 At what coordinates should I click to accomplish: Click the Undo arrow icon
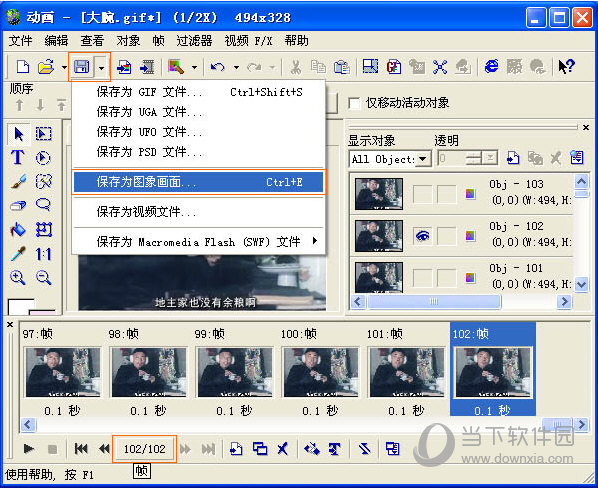tap(218, 67)
